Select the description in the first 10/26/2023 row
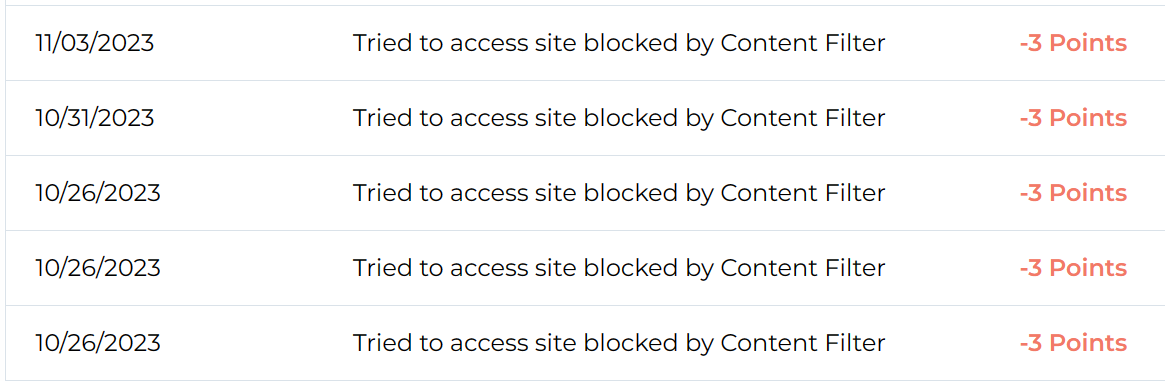This screenshot has width=1165, height=381. coord(619,194)
